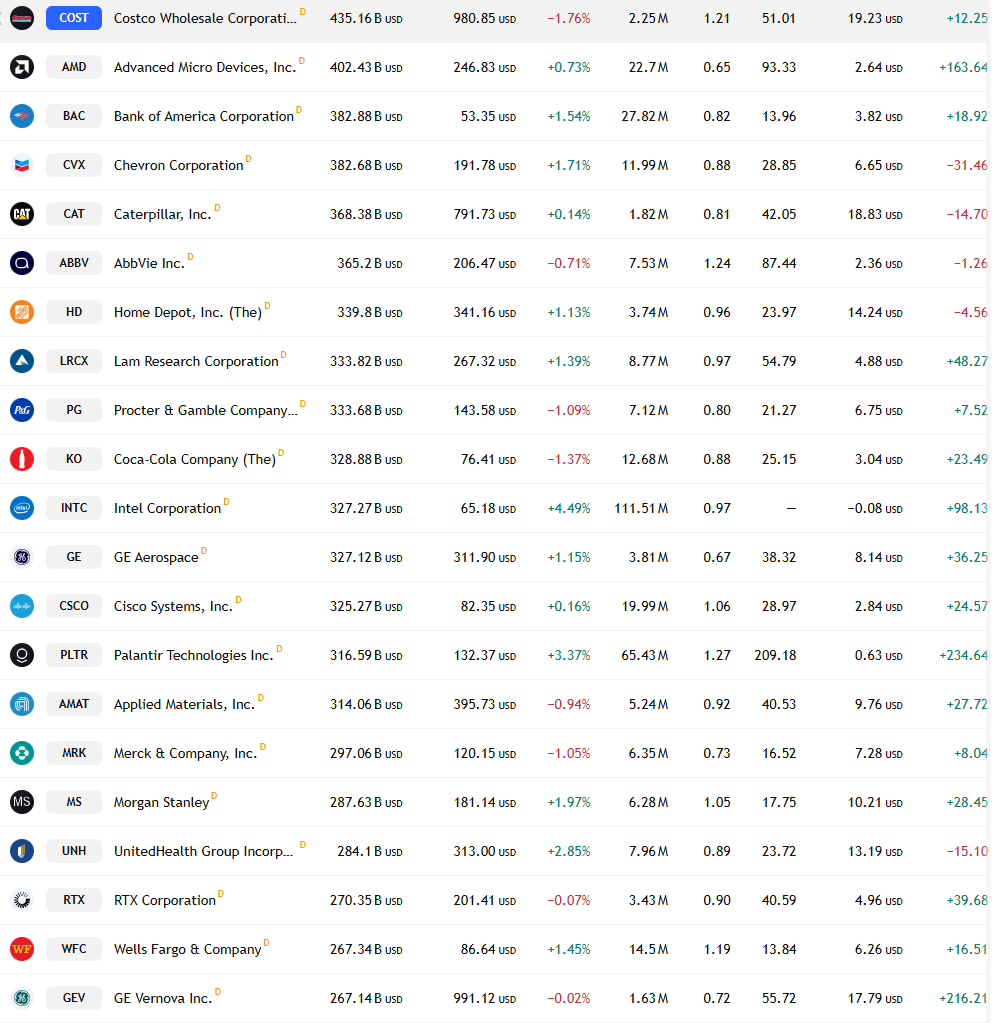Open Coca-Cola Company (The) link
Image resolution: width=992 pixels, height=1023 pixels.
point(194,459)
